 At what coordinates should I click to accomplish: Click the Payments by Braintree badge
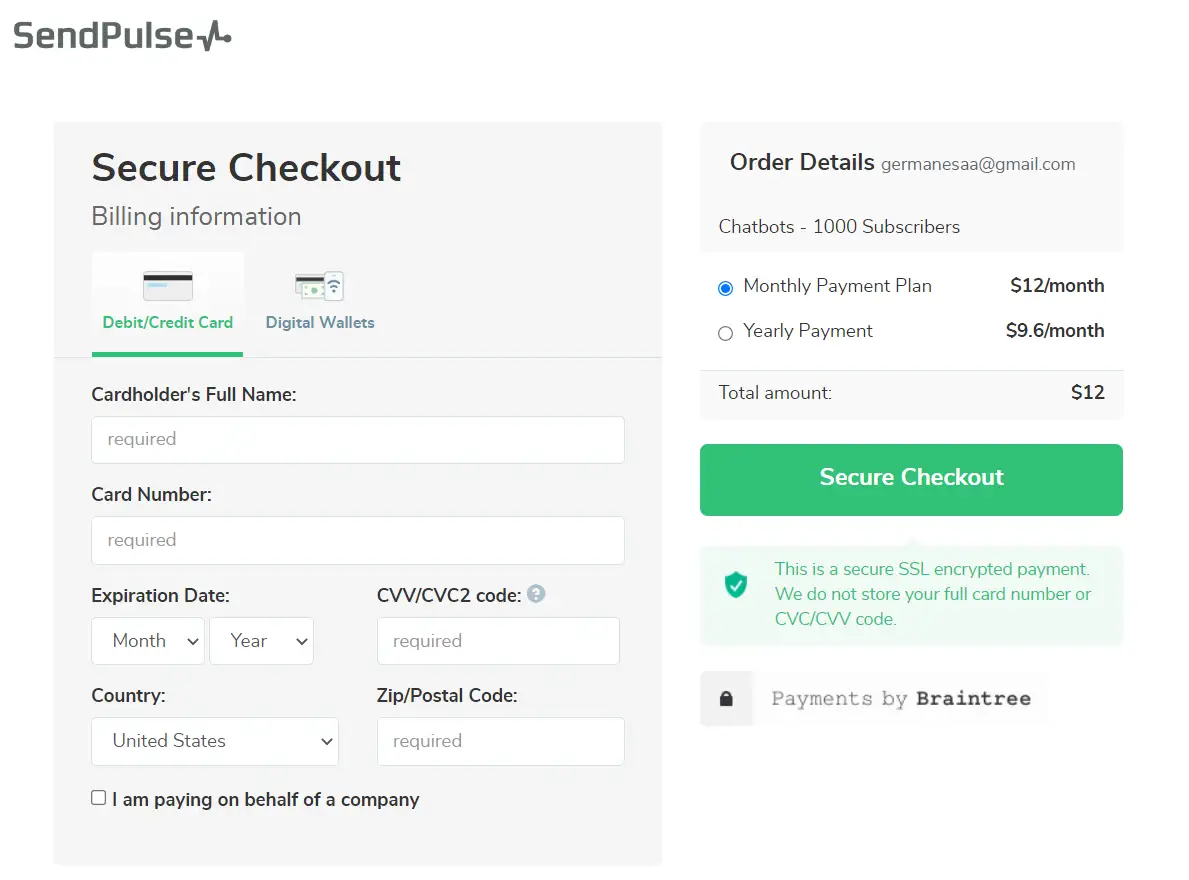900,699
